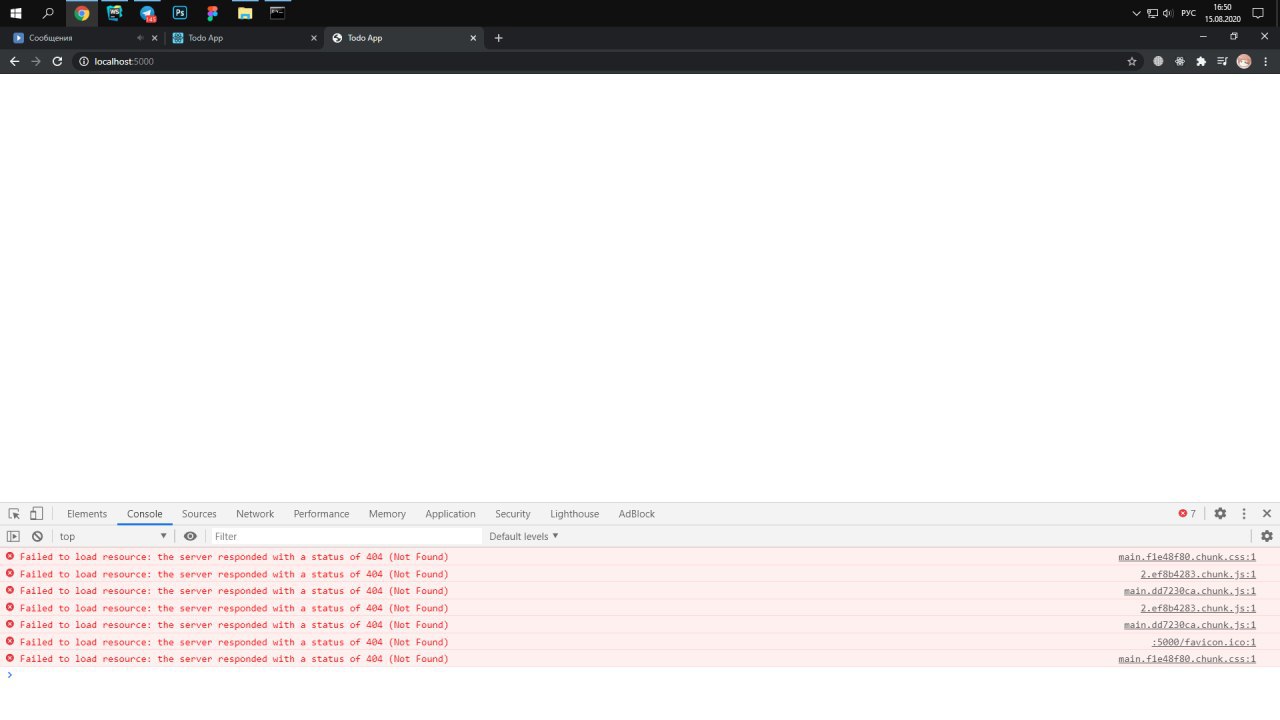This screenshot has width=1280, height=720.
Task: Go back with the browser back arrow
Action: [x=14, y=61]
